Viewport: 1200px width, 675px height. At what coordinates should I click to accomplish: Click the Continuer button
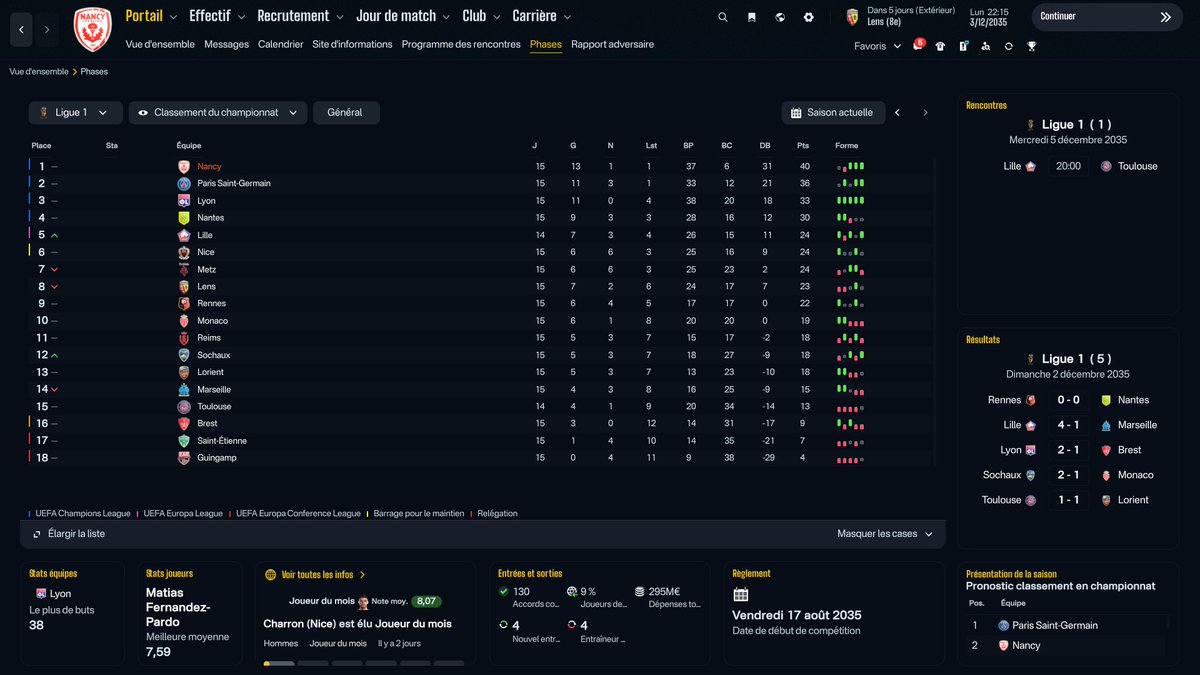click(1106, 17)
